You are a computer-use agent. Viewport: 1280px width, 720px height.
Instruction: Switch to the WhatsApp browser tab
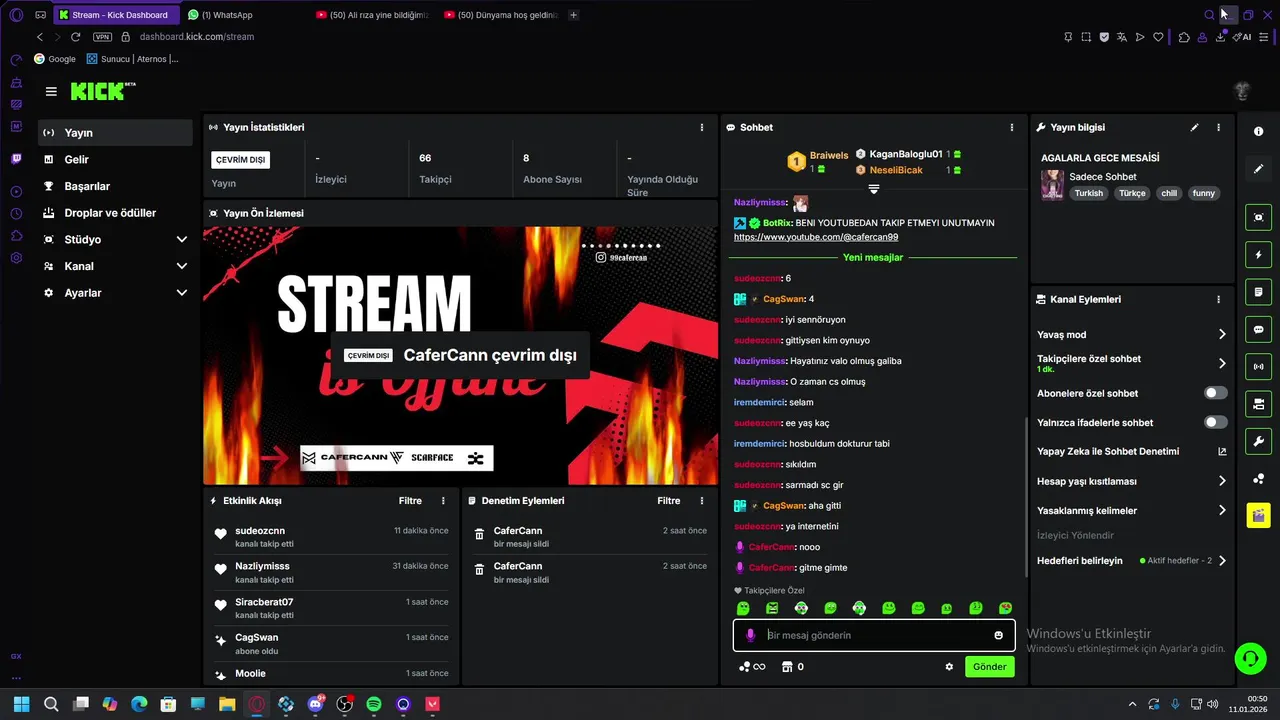click(244, 15)
